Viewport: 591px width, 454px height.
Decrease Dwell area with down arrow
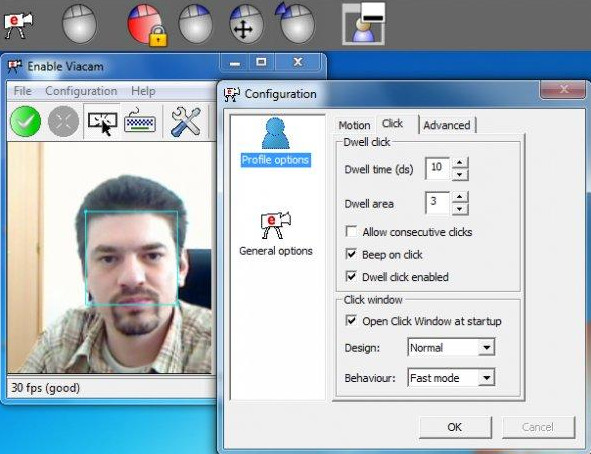[x=460, y=209]
